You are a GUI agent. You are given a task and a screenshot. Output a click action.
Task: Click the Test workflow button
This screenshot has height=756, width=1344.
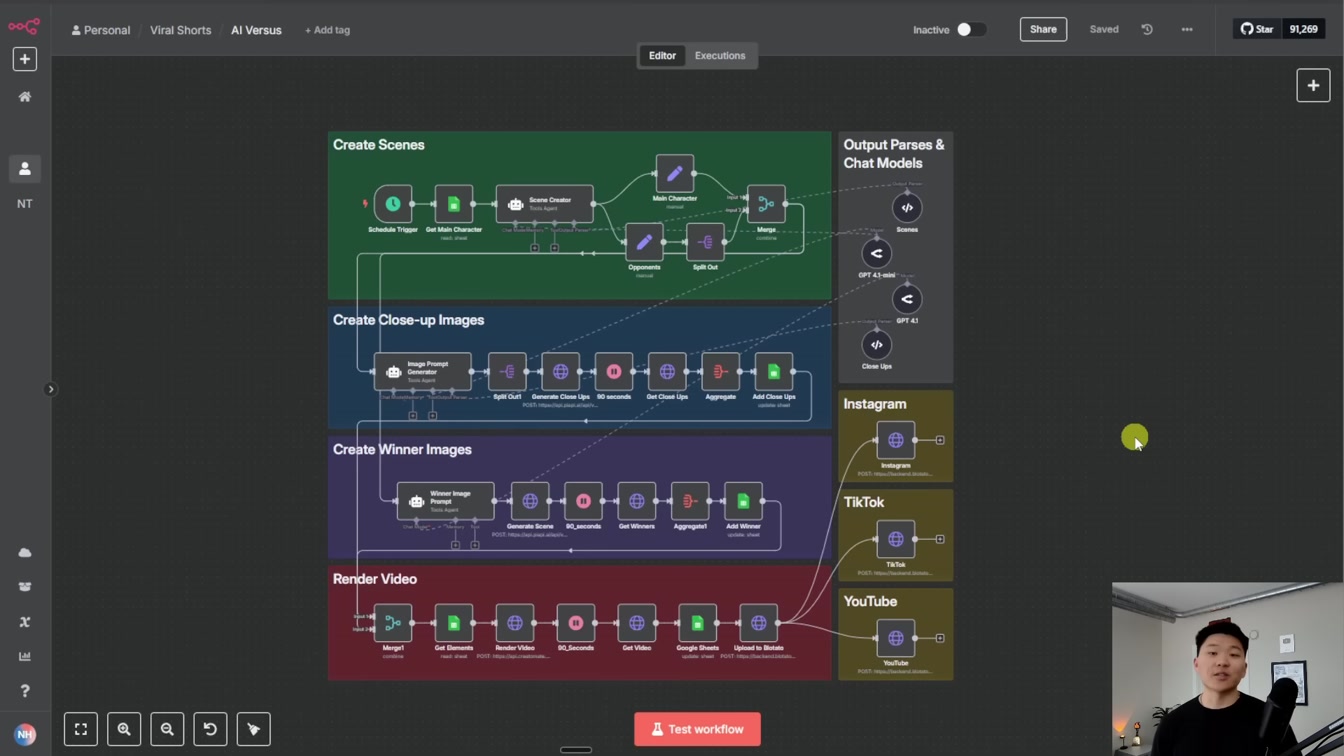[x=697, y=729]
